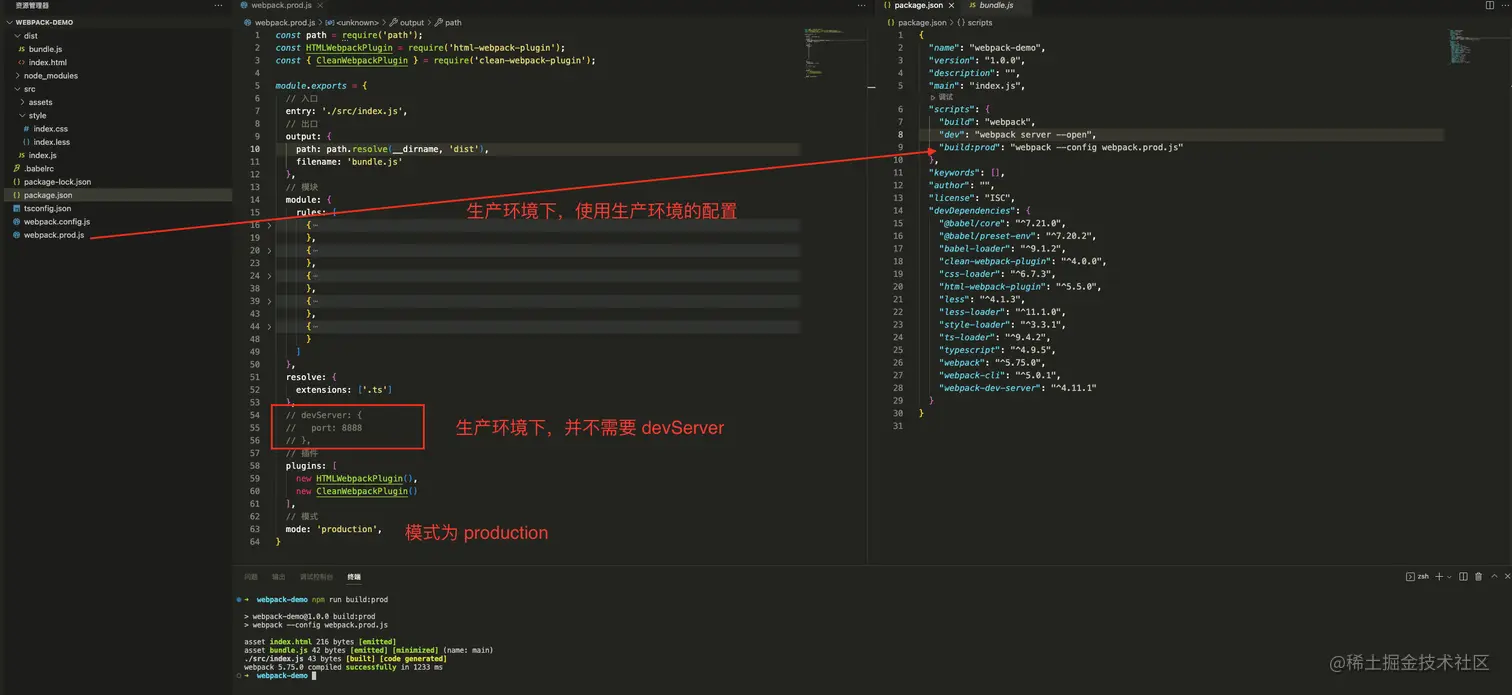Open webpack.config.js file

(x=57, y=222)
